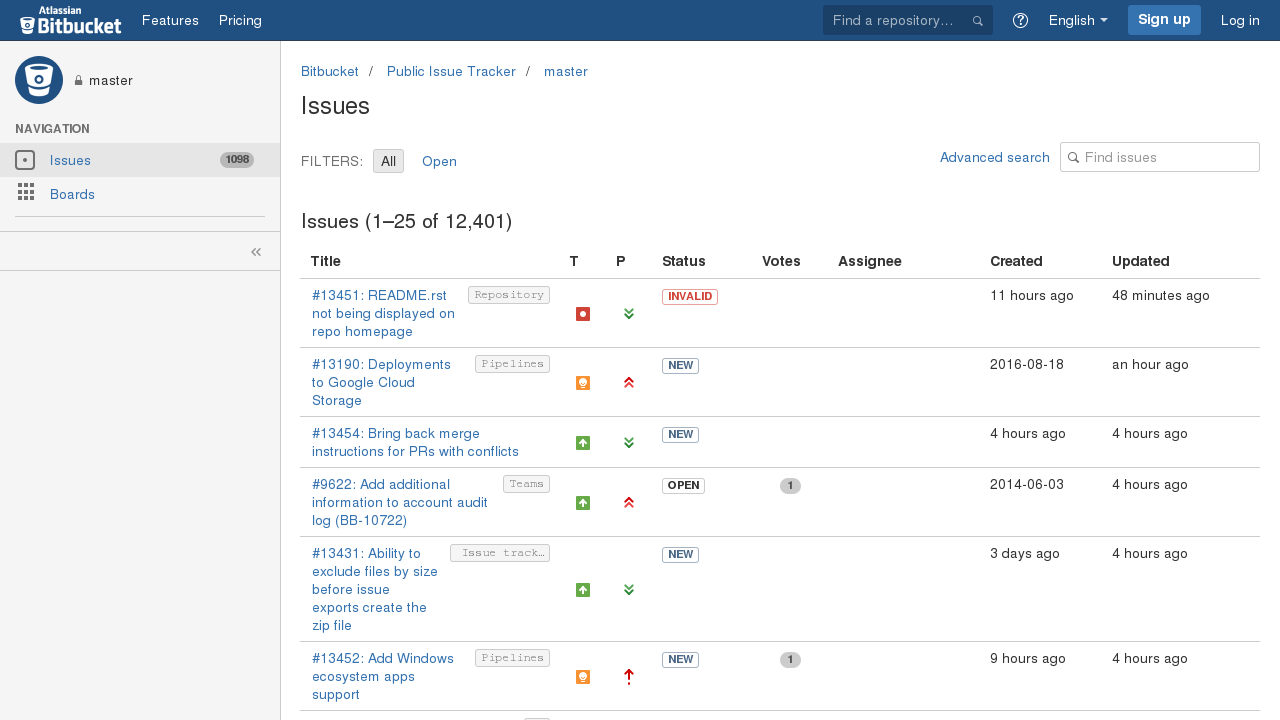The height and width of the screenshot is (720, 1280).
Task: Click the Log in link
Action: [x=1240, y=20]
